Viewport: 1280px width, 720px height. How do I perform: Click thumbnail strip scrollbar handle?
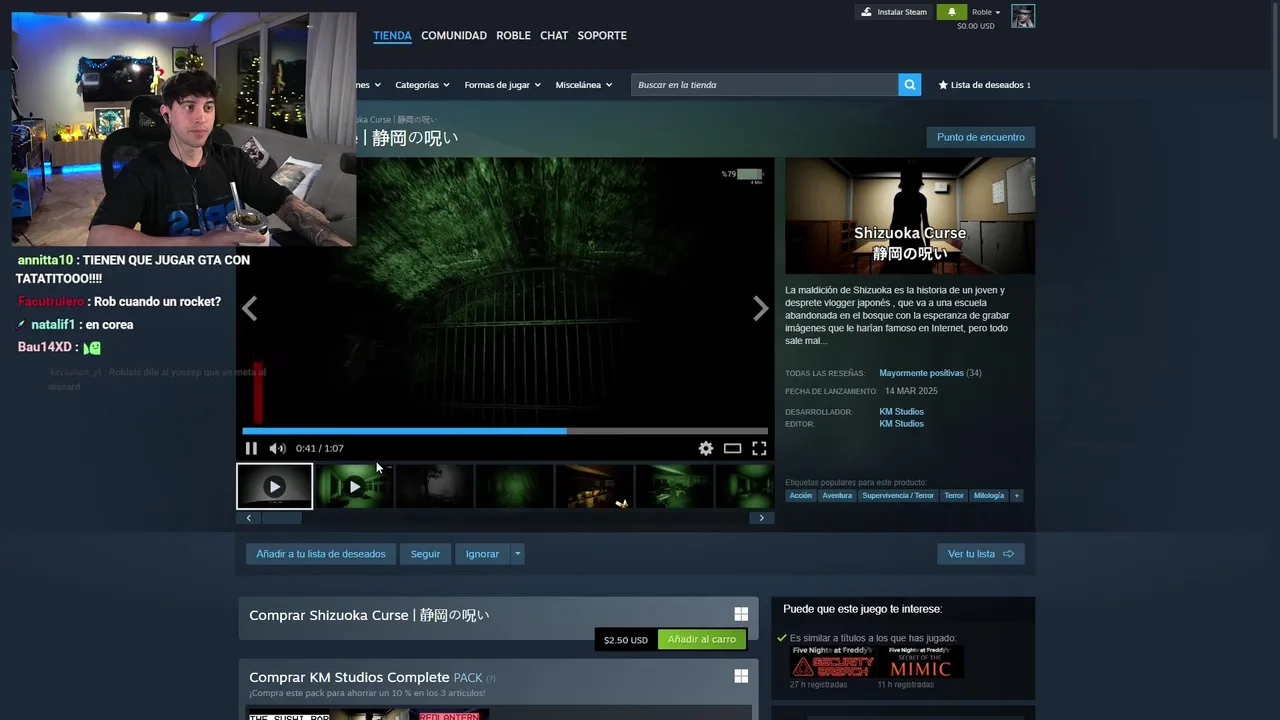click(281, 518)
